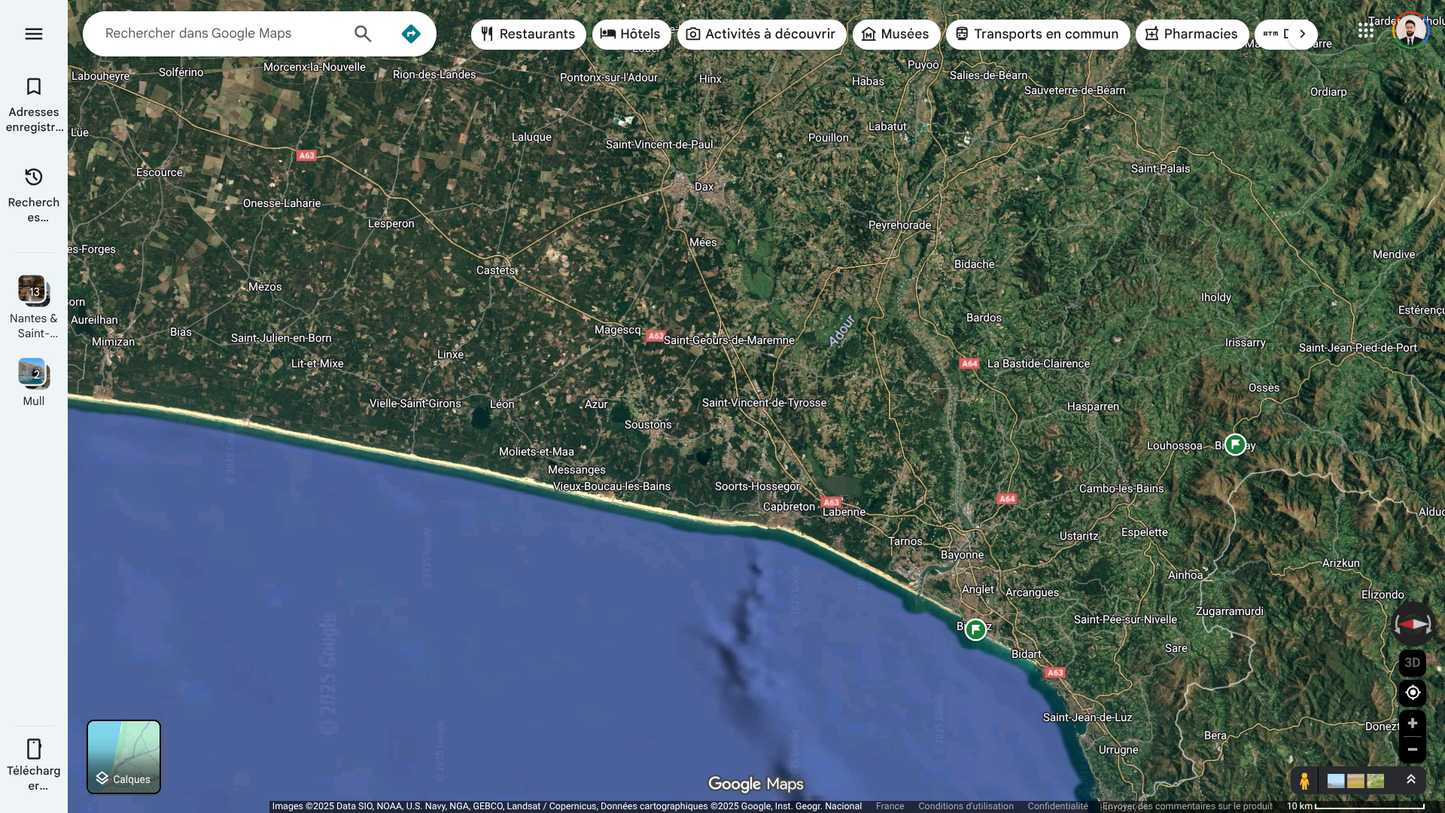Center map on my location
This screenshot has height=813, width=1445.
click(x=1412, y=692)
